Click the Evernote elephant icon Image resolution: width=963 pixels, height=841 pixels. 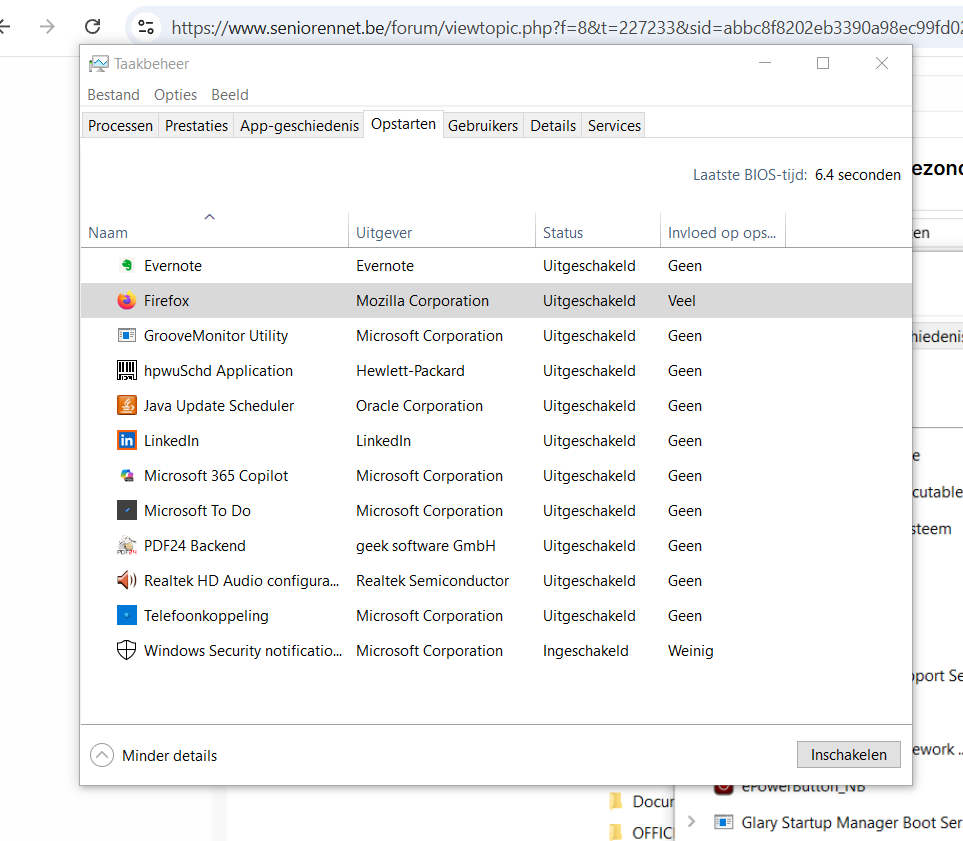[x=126, y=266]
